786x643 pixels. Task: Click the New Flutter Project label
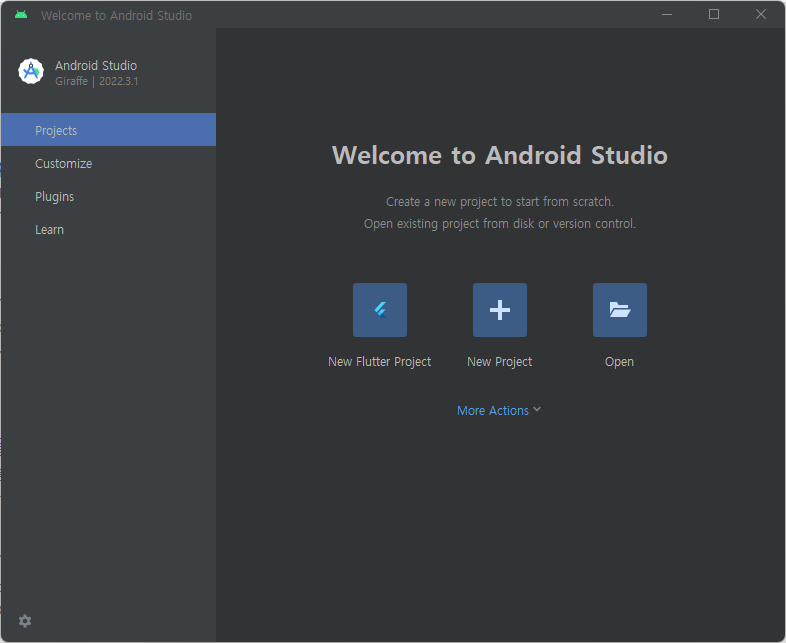(379, 362)
